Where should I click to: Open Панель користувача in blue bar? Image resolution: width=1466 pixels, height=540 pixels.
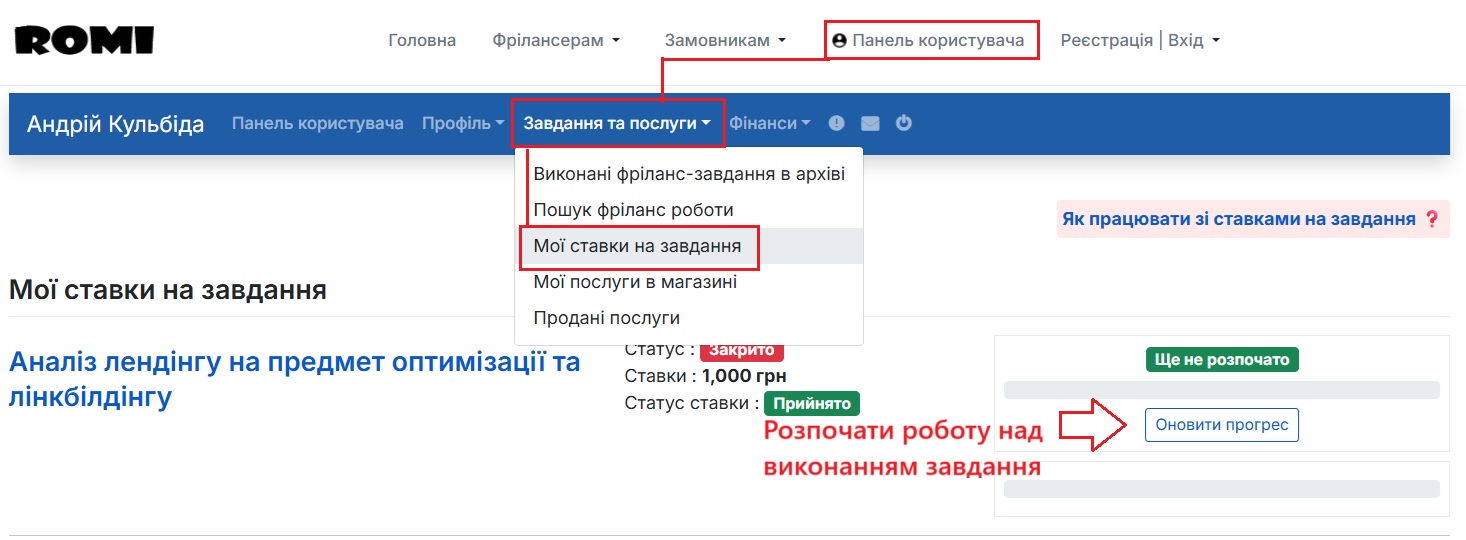[x=318, y=123]
